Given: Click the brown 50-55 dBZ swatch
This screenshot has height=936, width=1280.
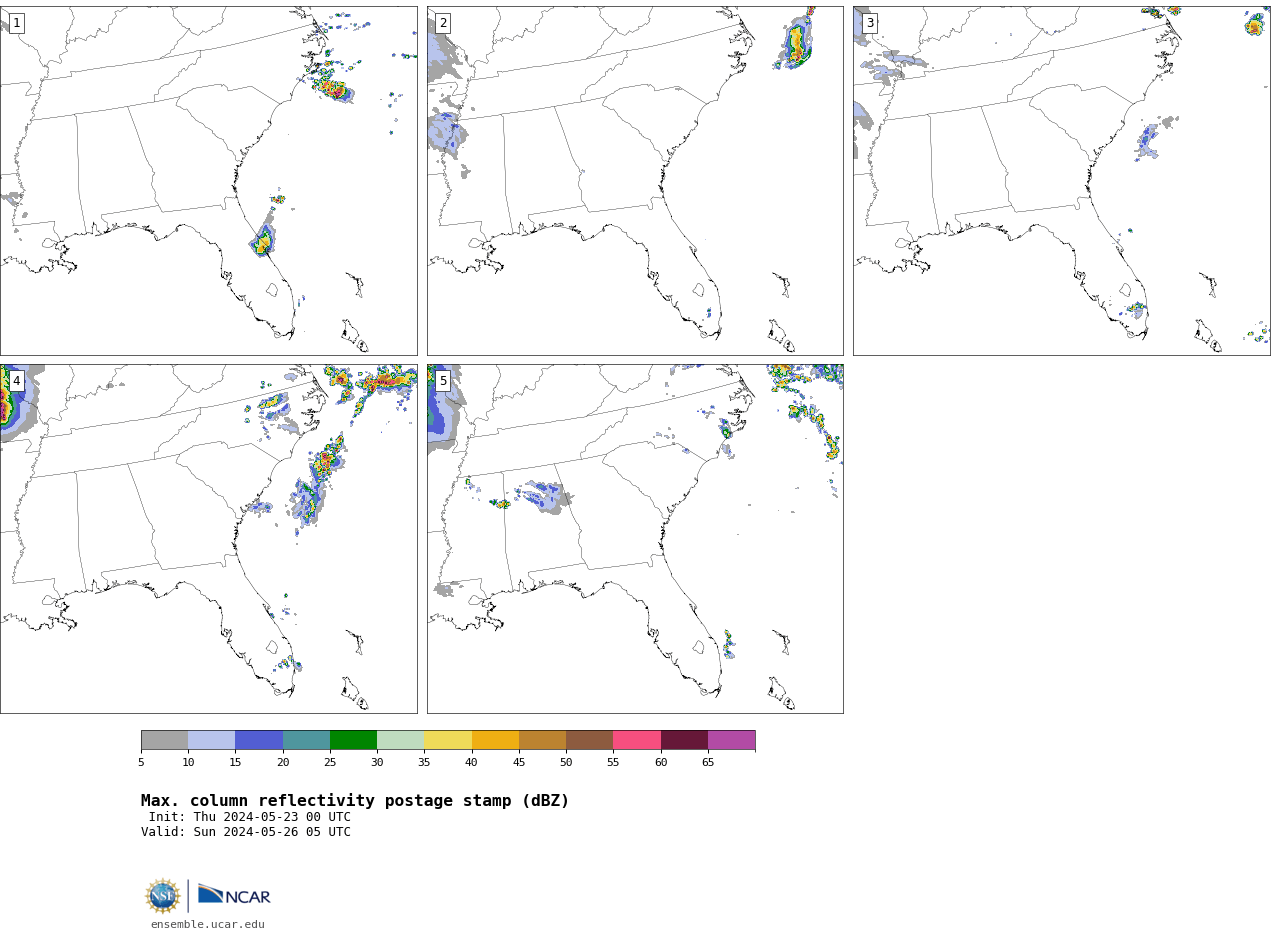Looking at the screenshot, I should 590,740.
